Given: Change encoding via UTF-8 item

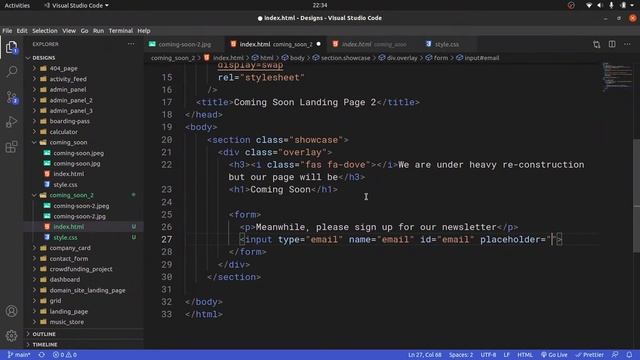Looking at the screenshot, I should click(488, 355).
